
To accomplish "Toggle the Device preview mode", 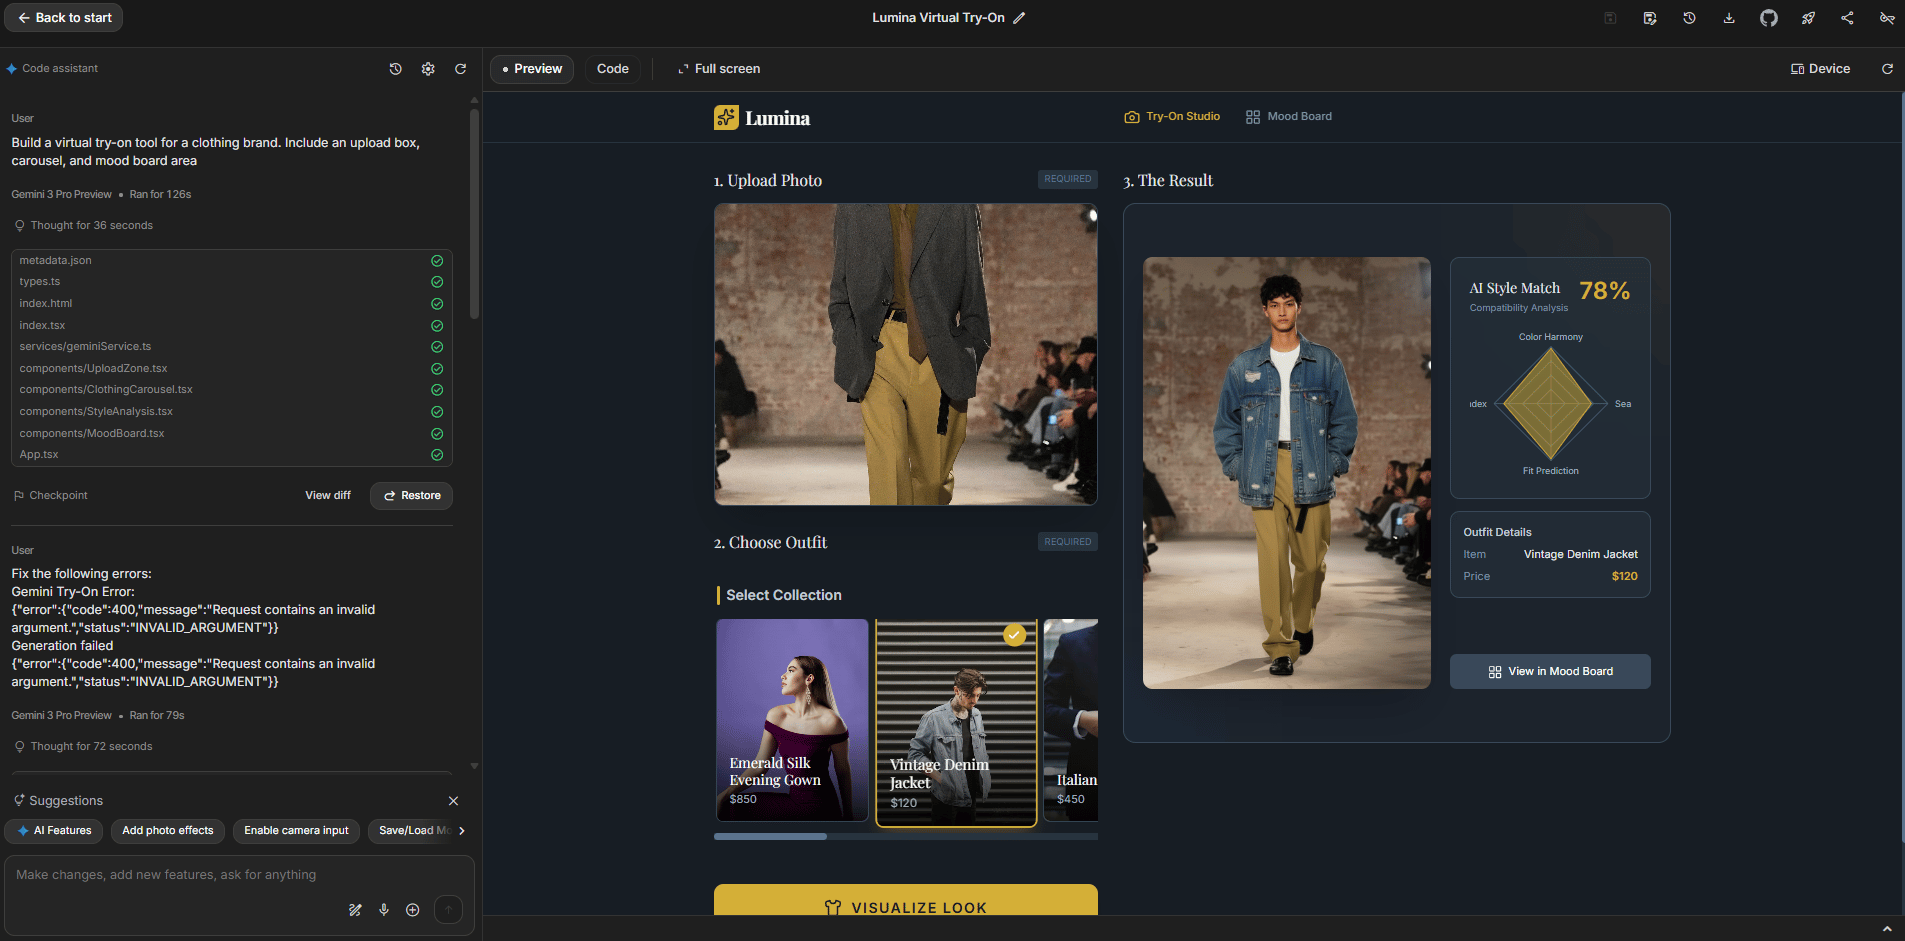I will pyautogui.click(x=1820, y=69).
